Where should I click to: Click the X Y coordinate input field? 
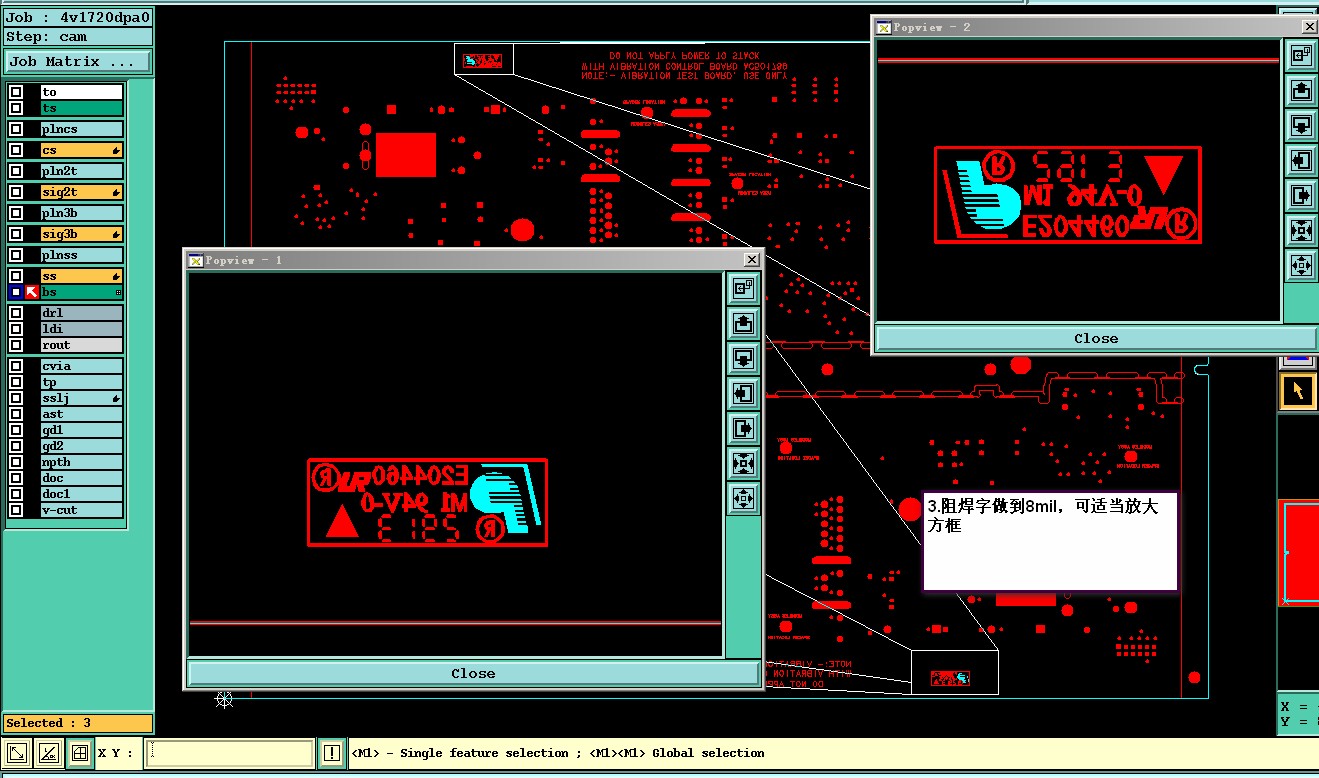coord(230,753)
